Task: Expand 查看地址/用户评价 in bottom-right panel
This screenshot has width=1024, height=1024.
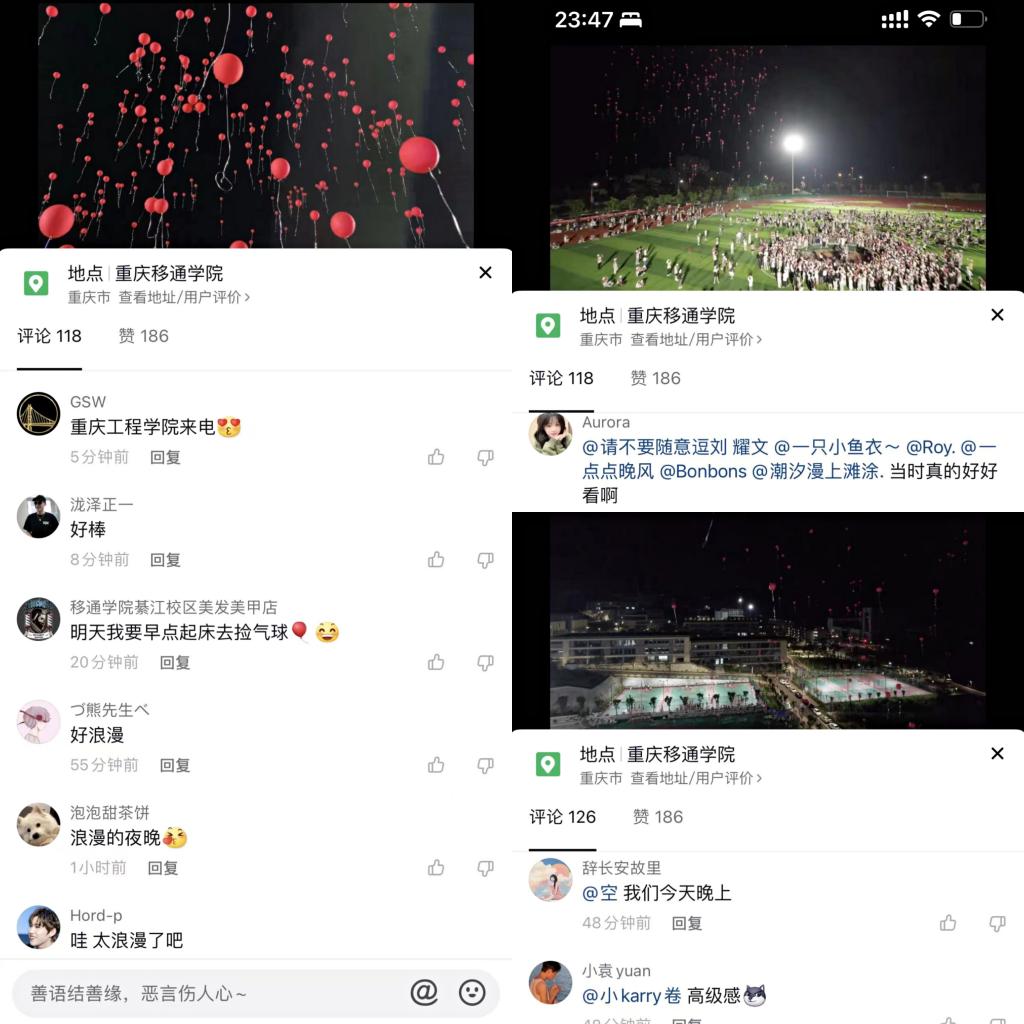Action: [696, 778]
